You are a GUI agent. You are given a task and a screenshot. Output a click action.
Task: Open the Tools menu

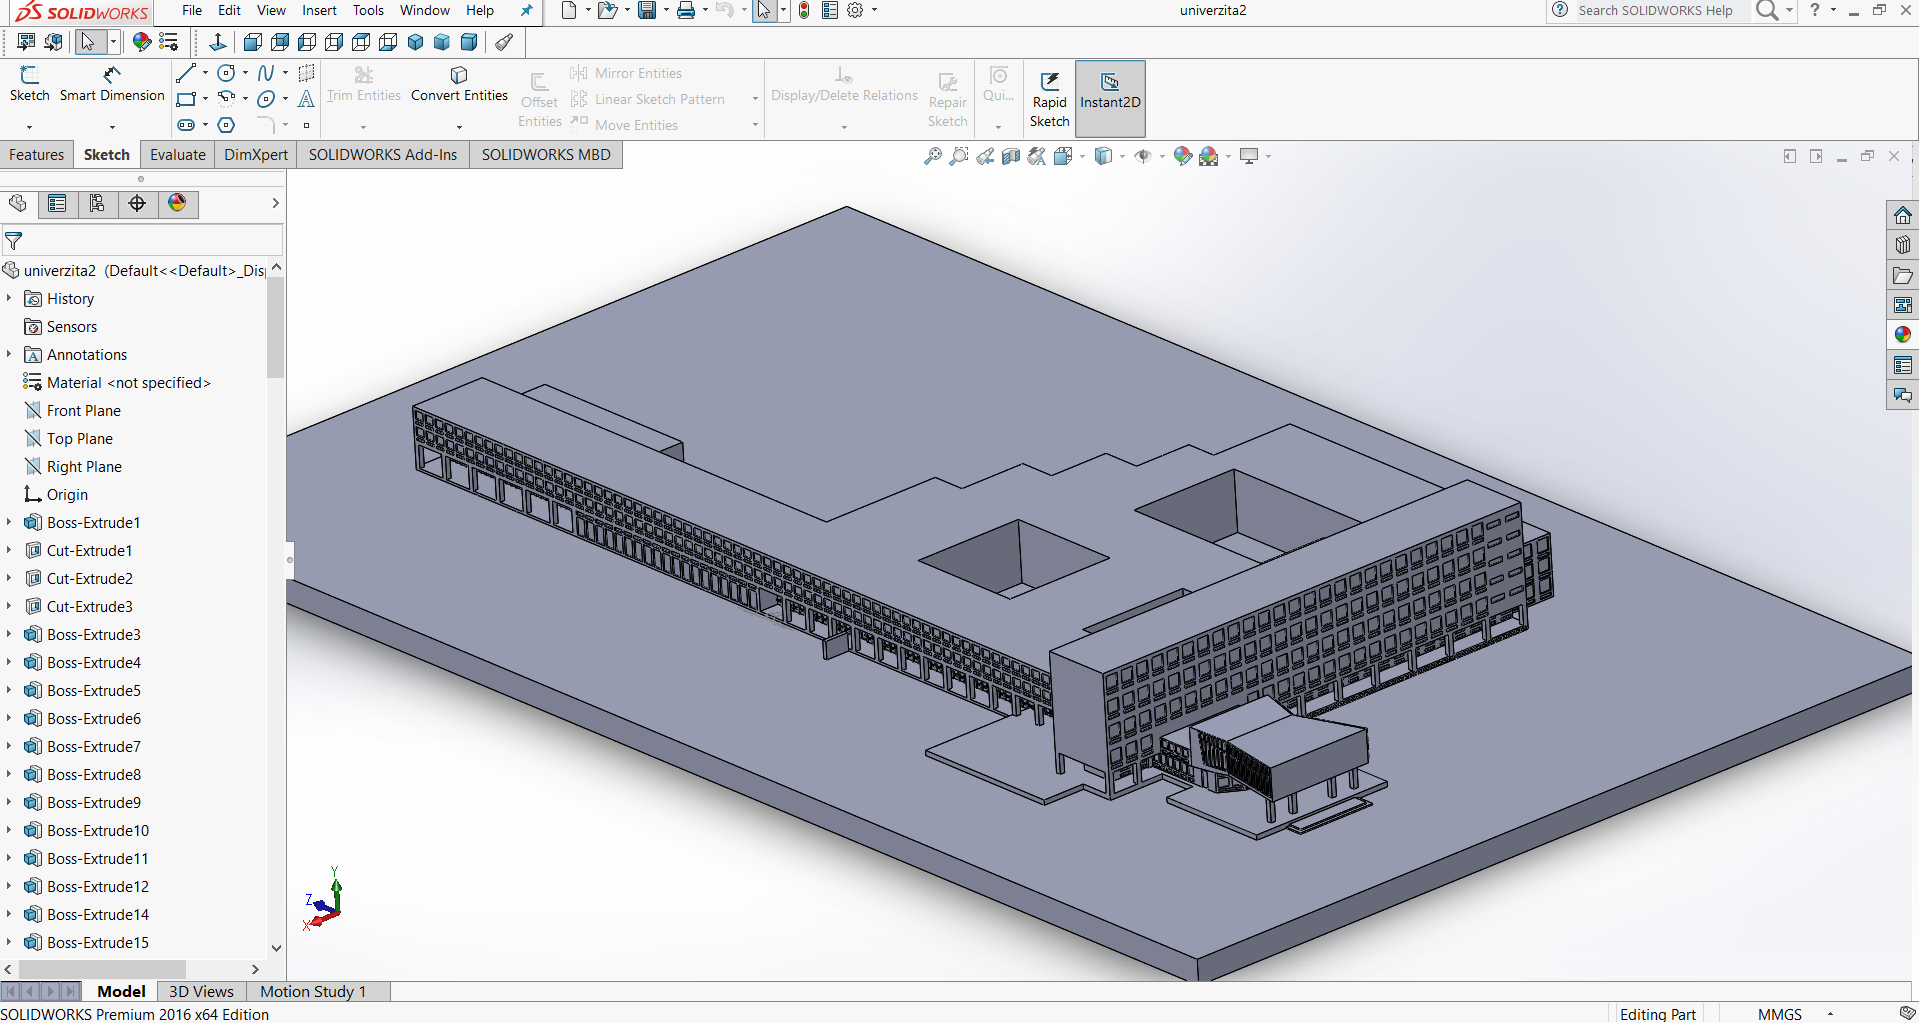368,10
